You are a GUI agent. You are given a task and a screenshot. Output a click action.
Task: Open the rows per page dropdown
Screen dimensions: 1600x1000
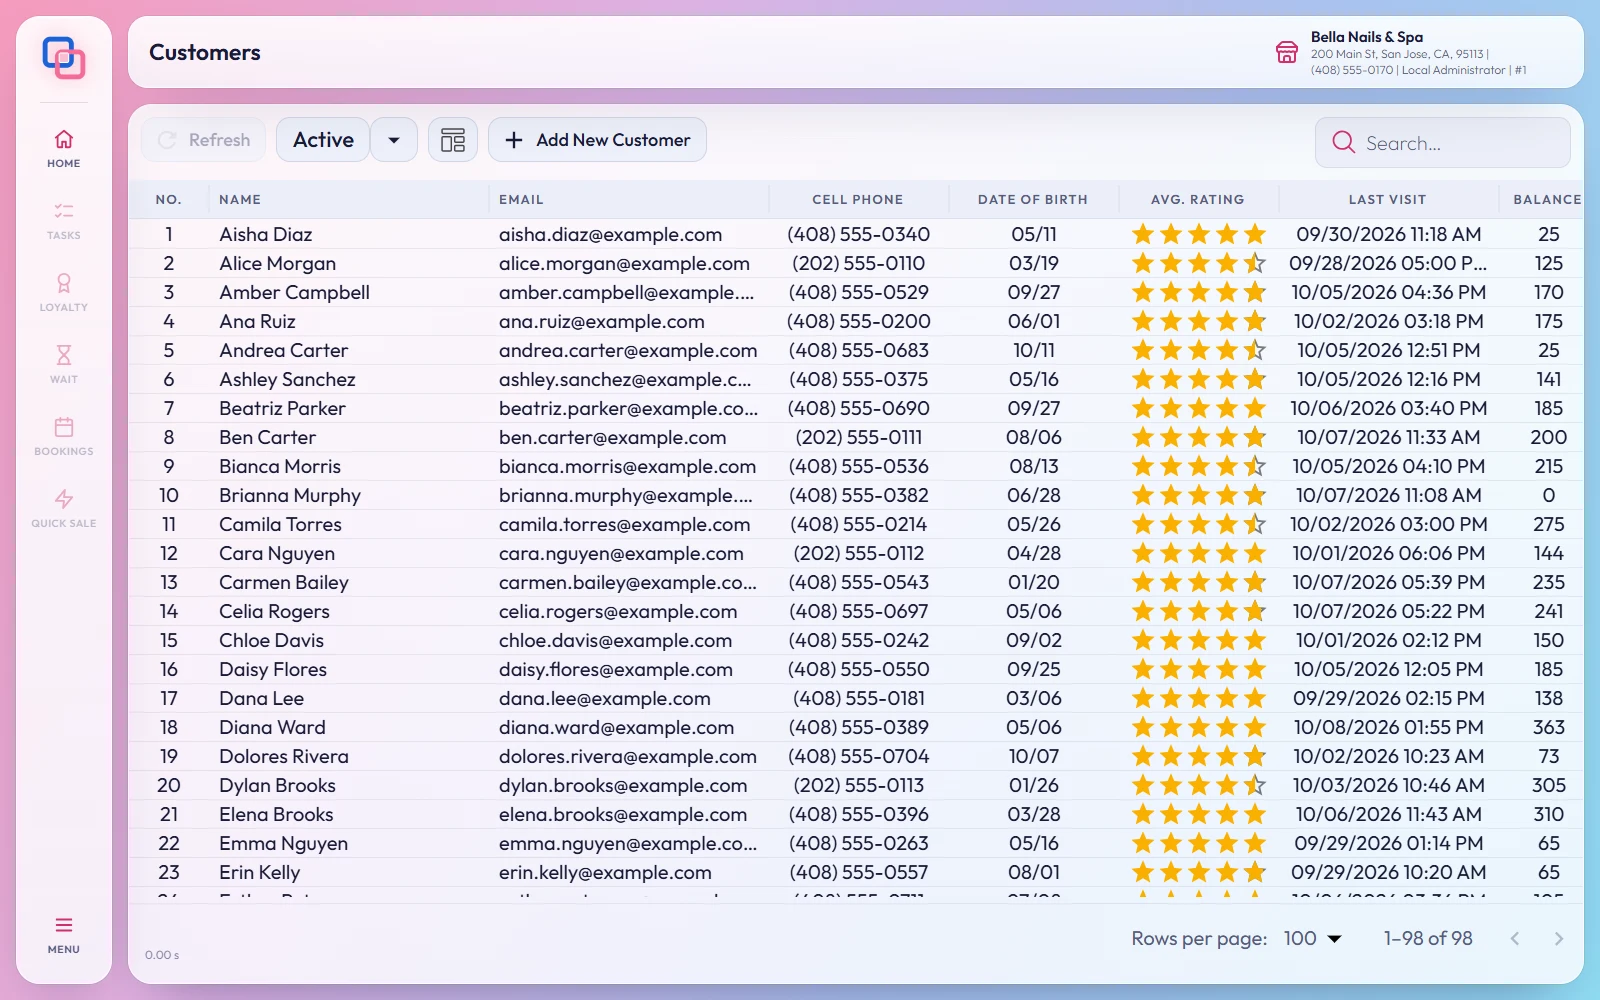pos(1313,938)
